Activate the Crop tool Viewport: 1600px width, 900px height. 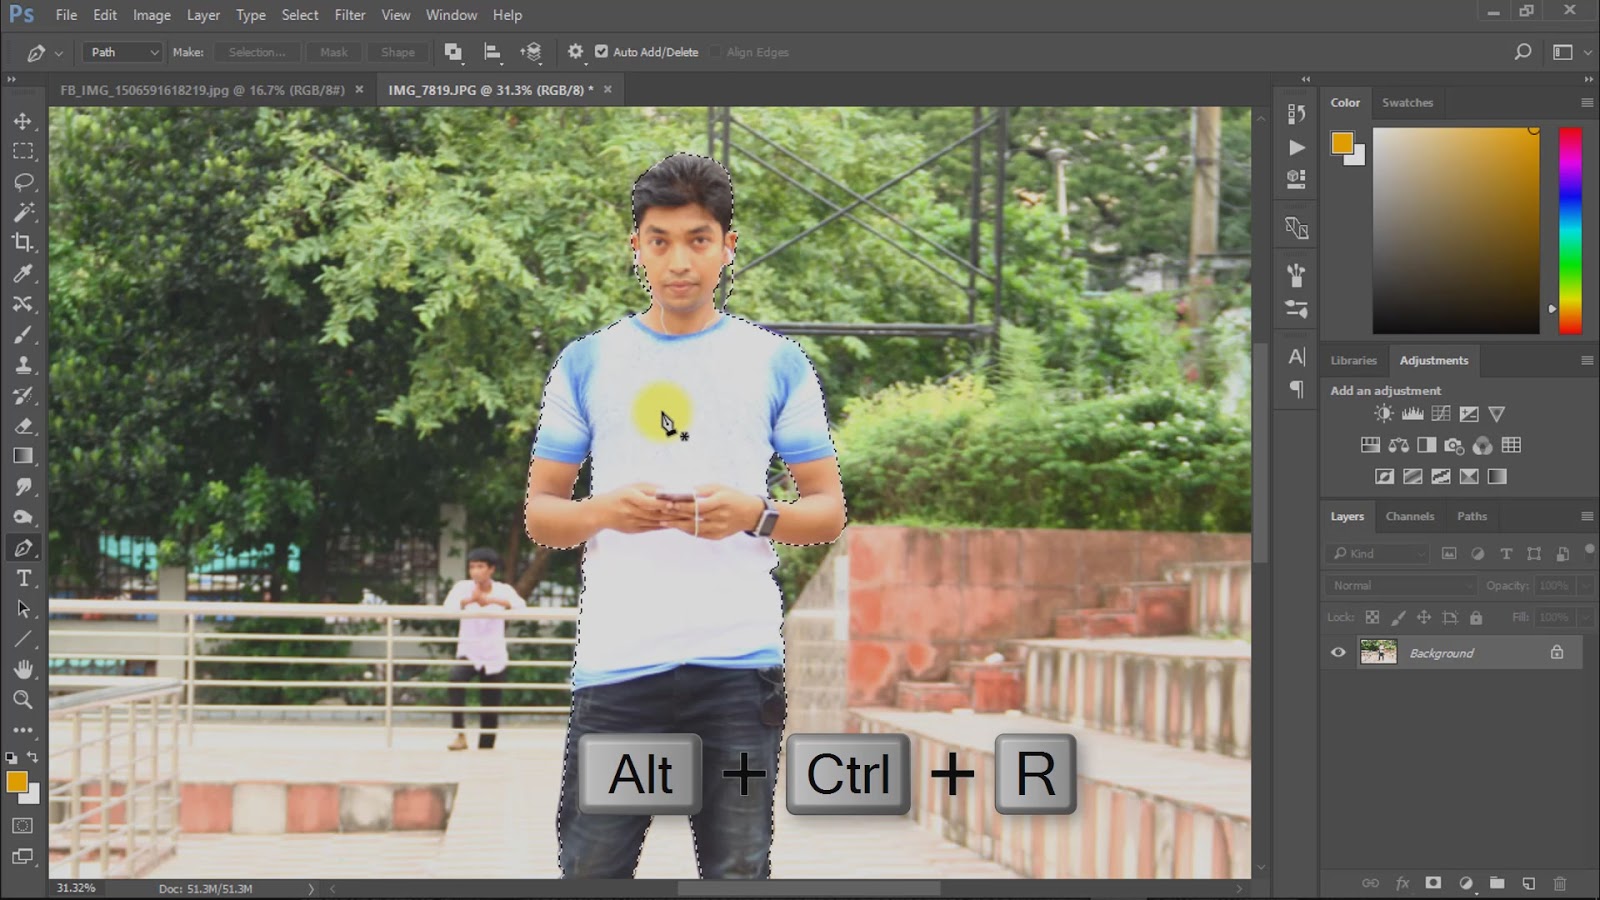coord(24,243)
